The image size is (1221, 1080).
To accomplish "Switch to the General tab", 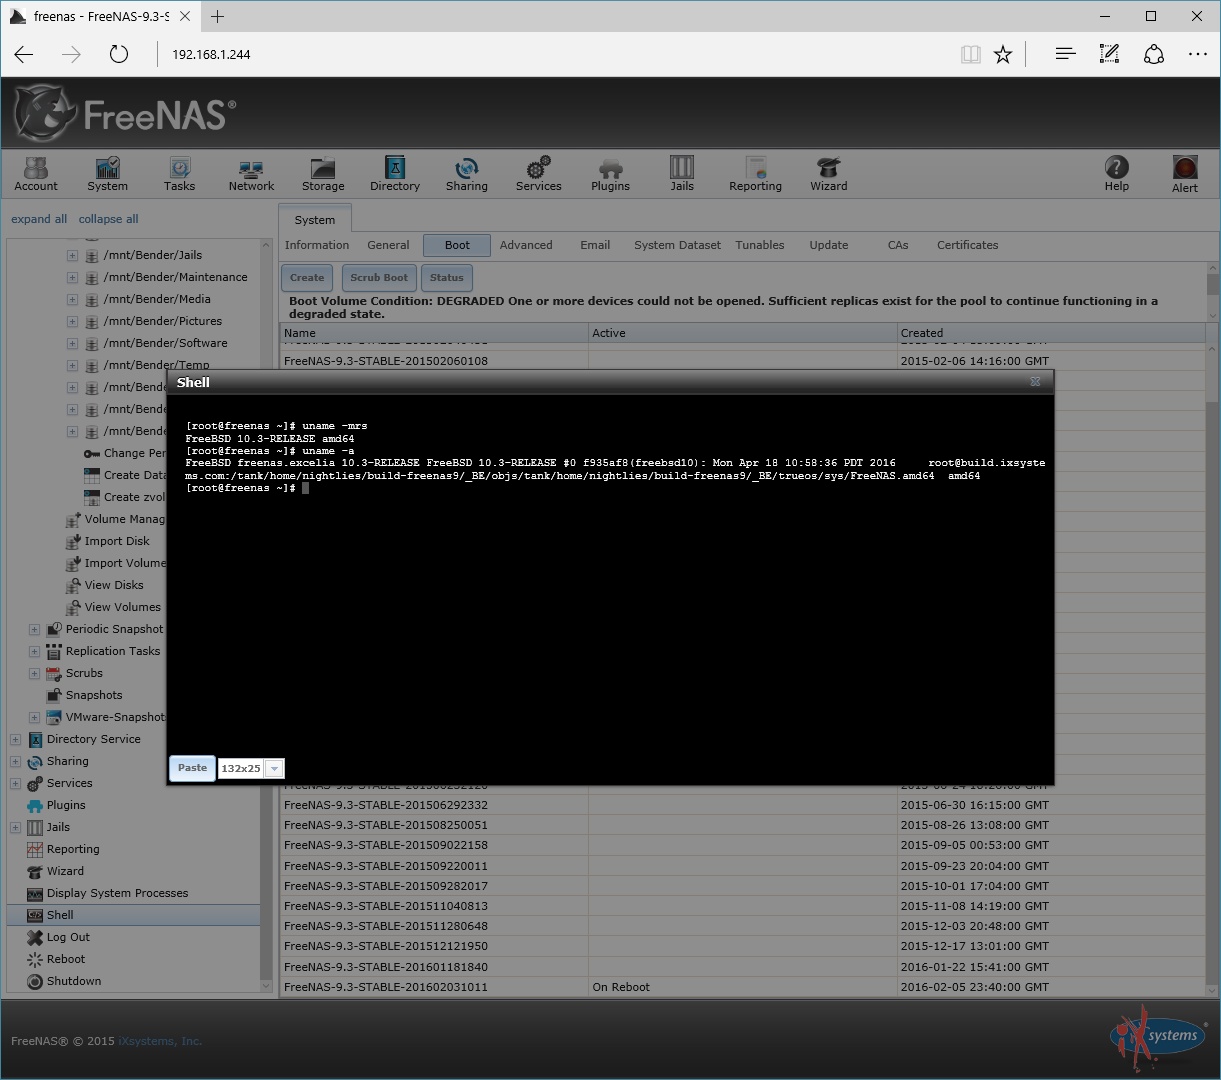I will (x=388, y=245).
